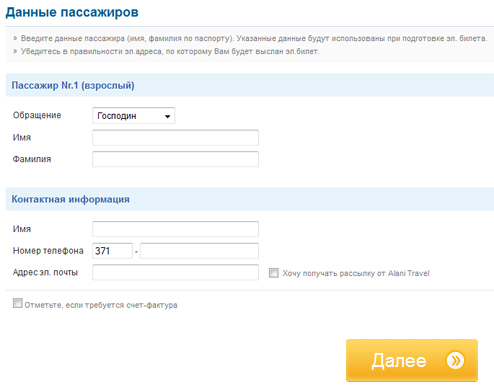The width and height of the screenshot is (494, 391).
Task: Enable the Alani Travel newsletter checkbox
Action: (274, 273)
